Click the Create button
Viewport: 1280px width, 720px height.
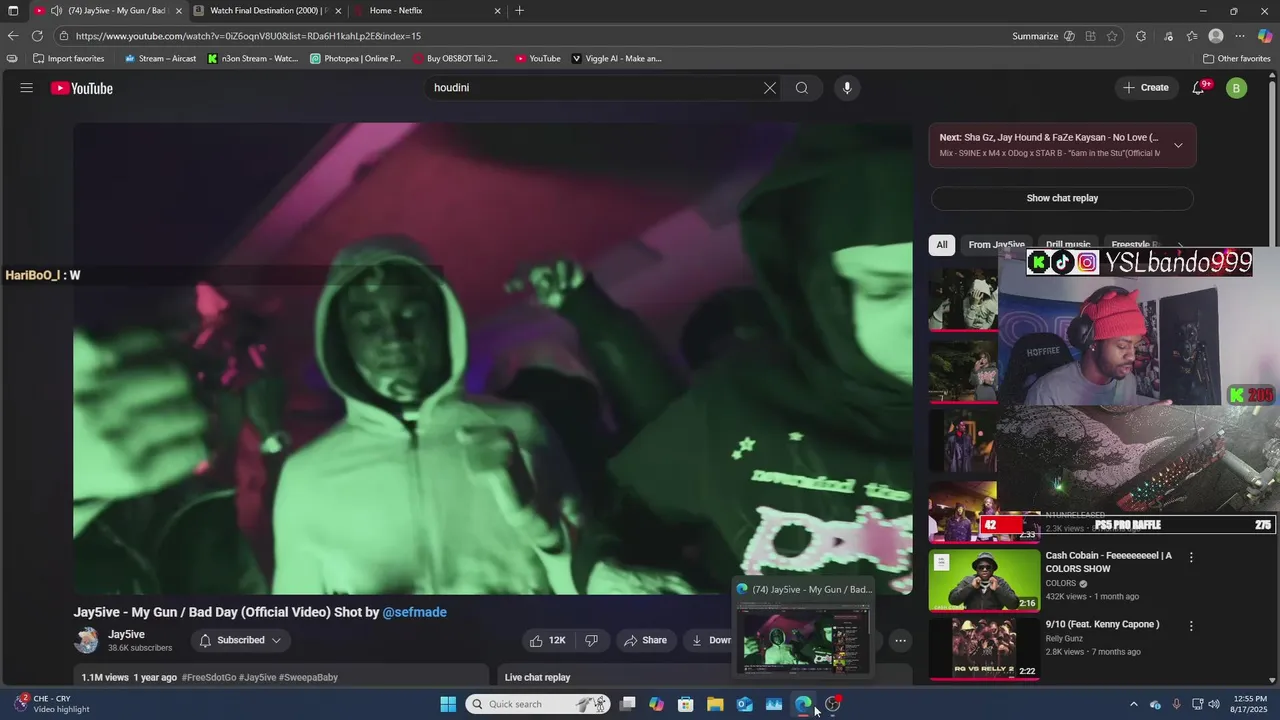pos(1146,88)
